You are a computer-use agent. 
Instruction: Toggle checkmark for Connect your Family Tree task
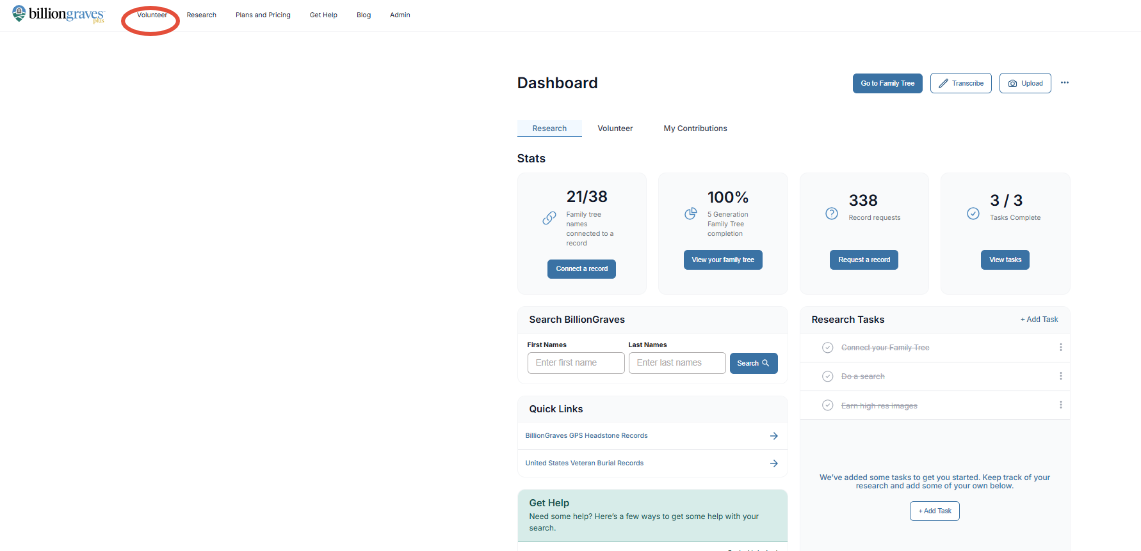(827, 347)
